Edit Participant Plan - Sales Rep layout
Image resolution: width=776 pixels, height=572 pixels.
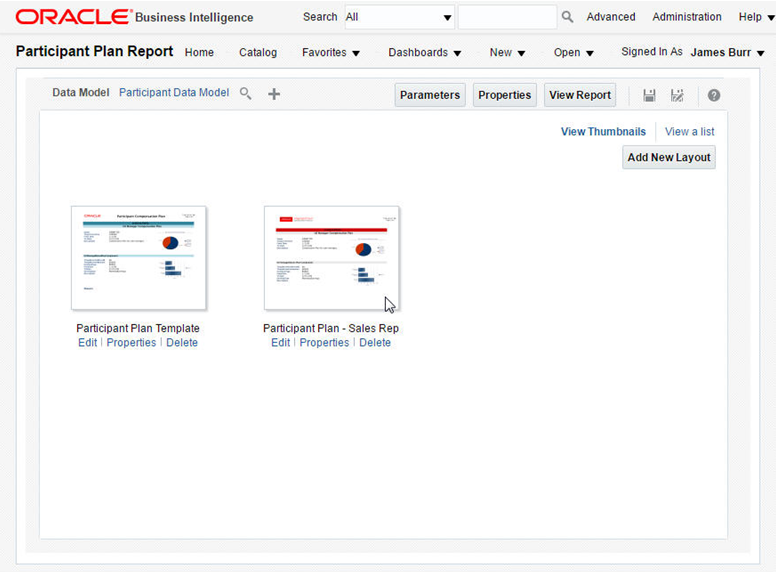(x=281, y=342)
